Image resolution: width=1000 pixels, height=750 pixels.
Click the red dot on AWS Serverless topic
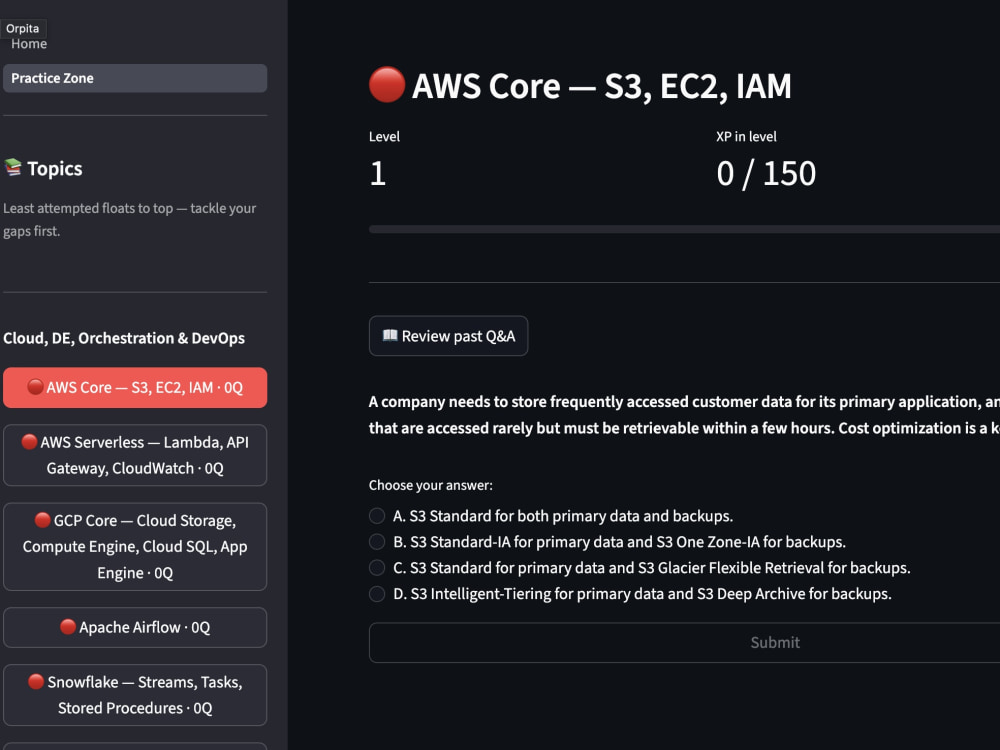point(29,441)
